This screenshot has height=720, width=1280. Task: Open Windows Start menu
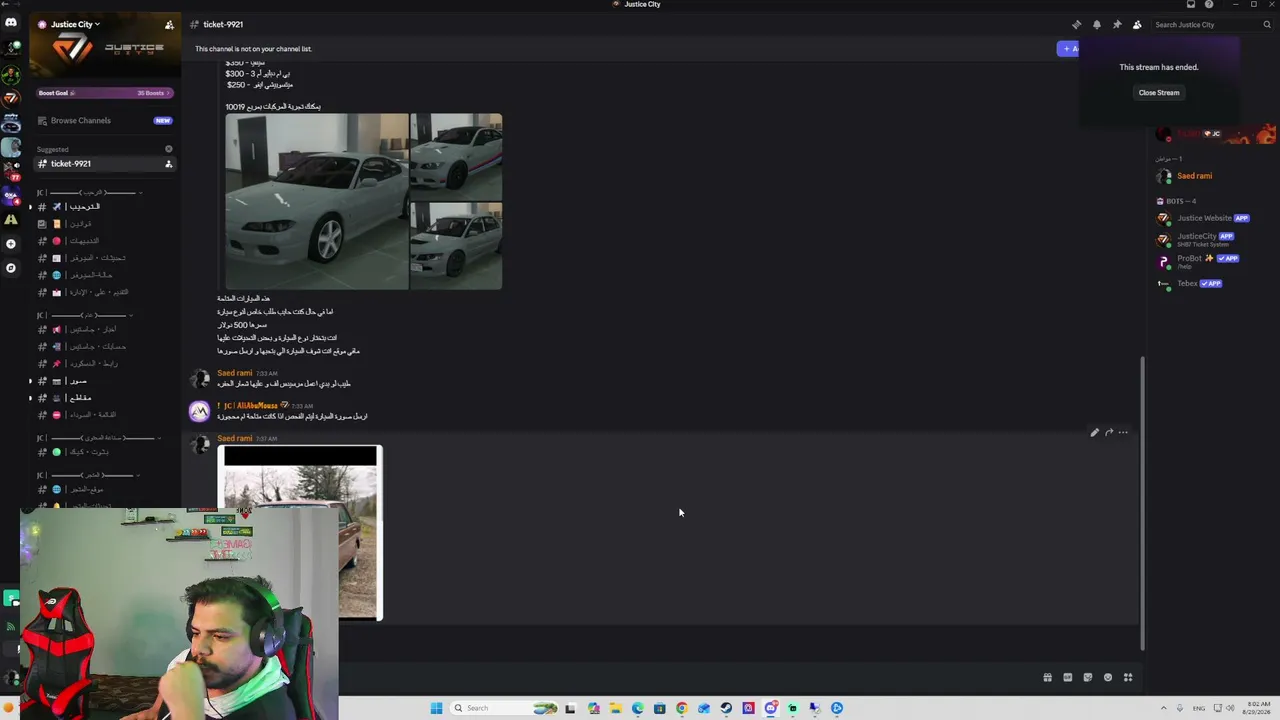coord(436,708)
